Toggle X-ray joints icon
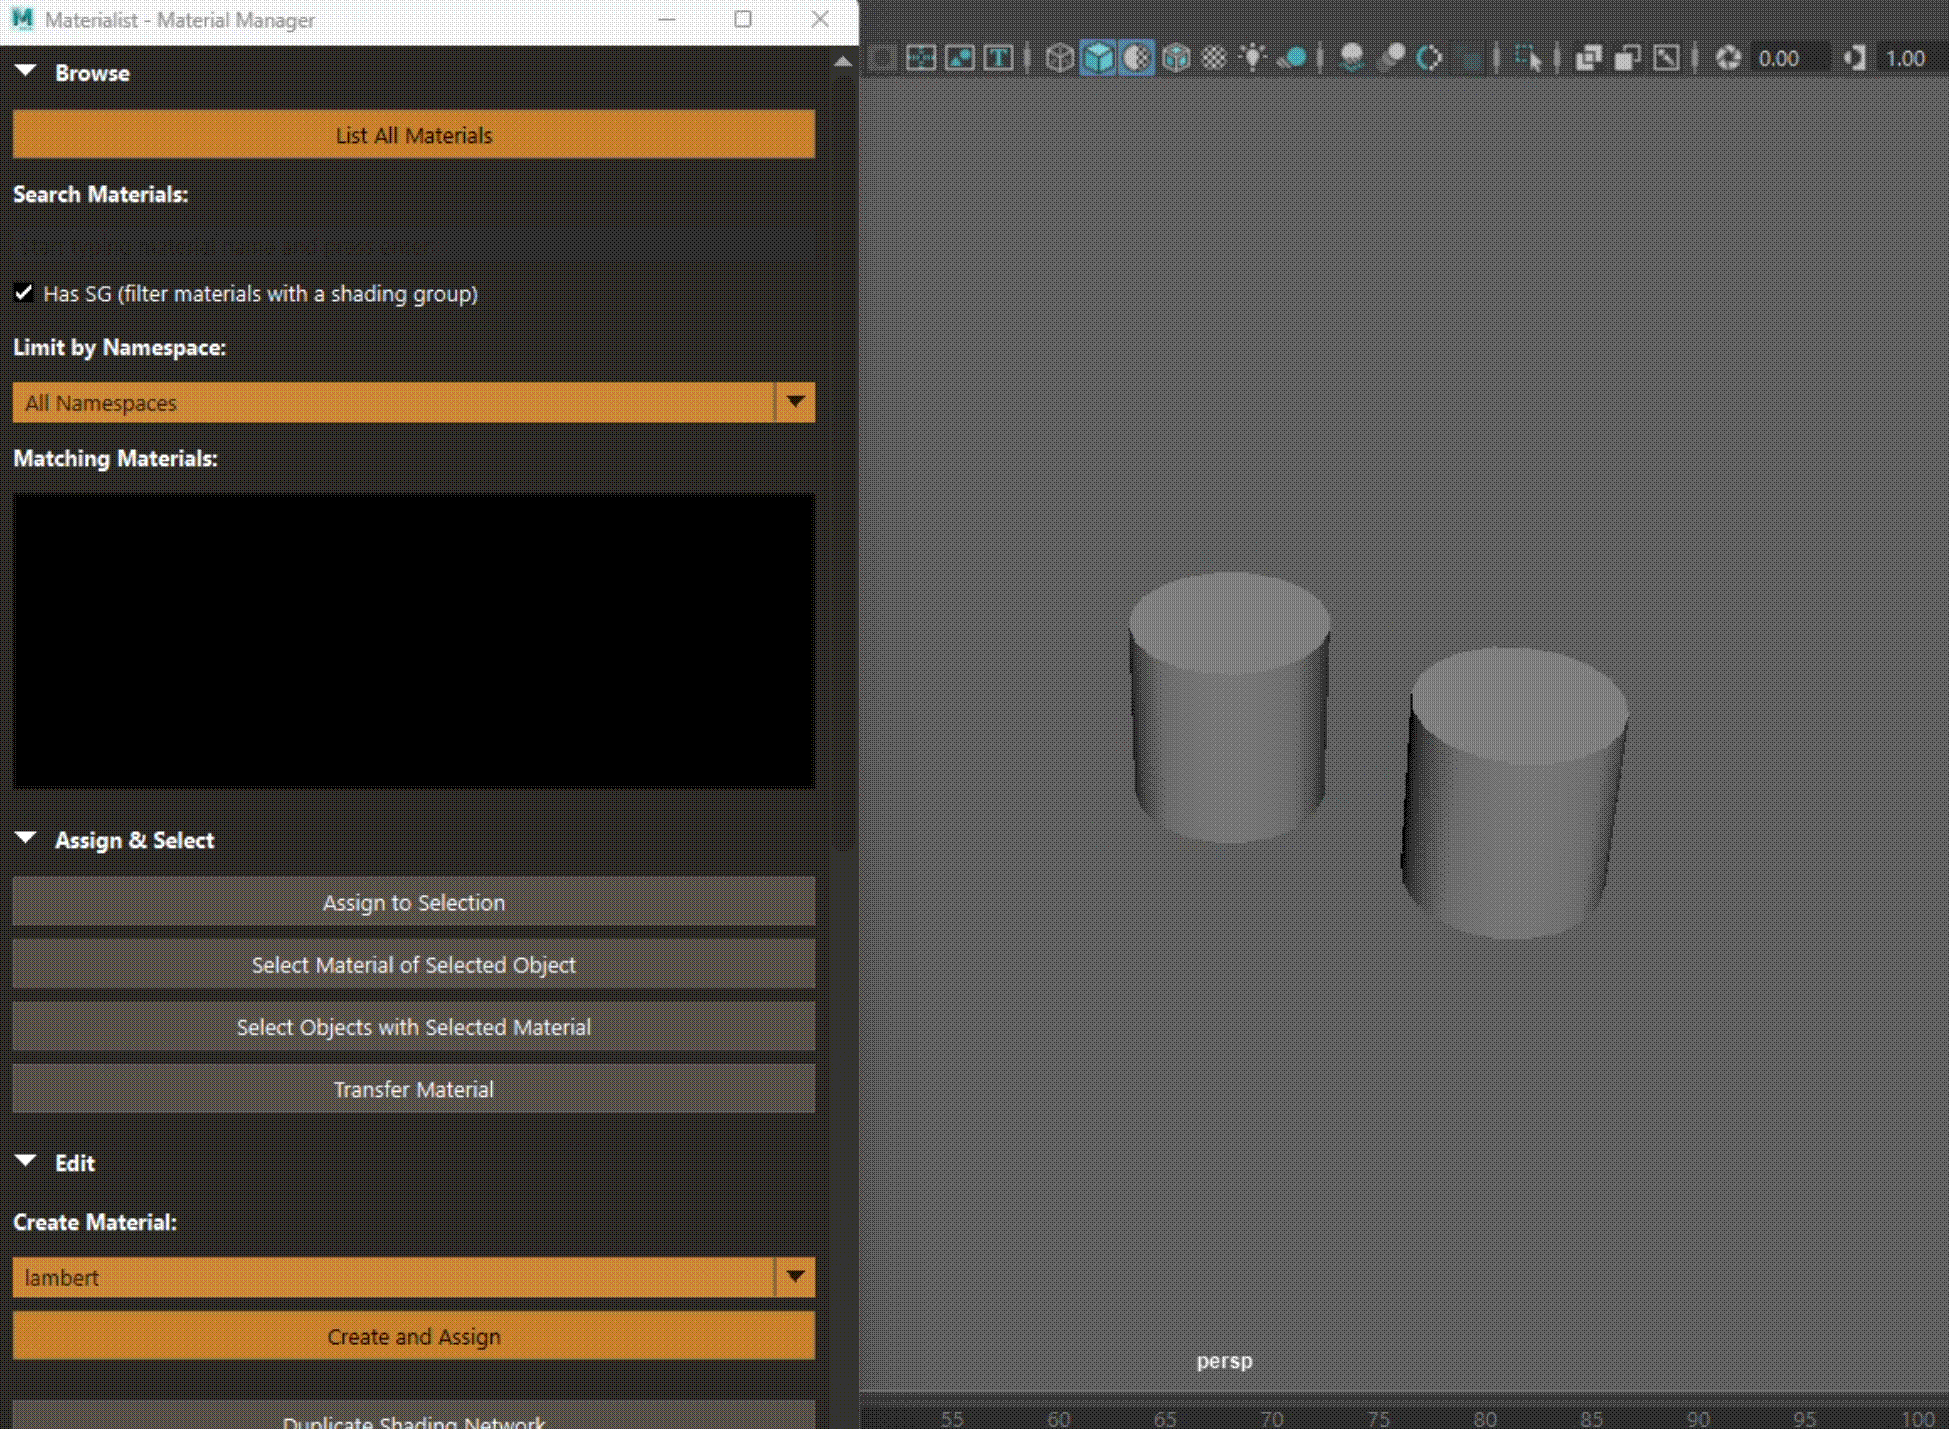This screenshot has height=1429, width=1949. [x=1666, y=58]
